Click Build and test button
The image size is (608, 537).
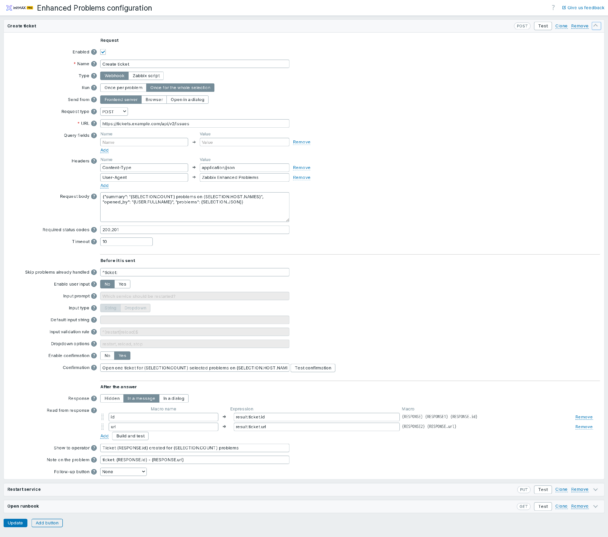pos(130,436)
